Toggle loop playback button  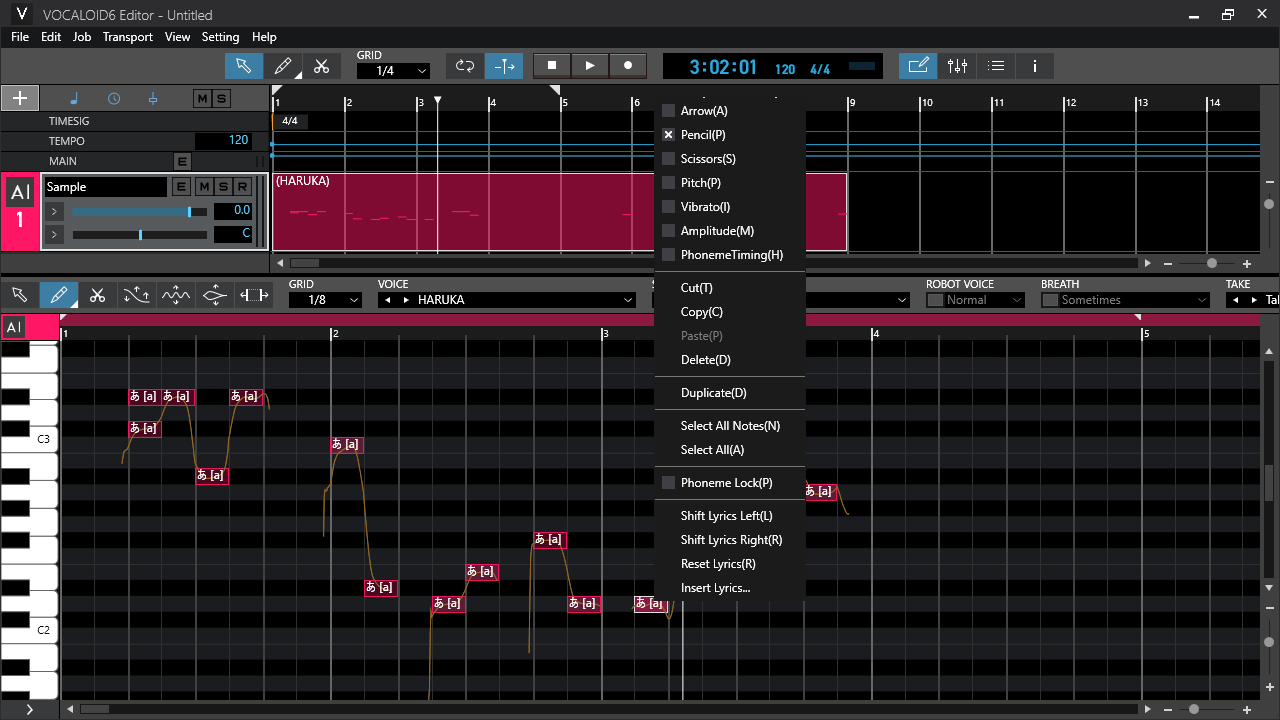(x=465, y=66)
